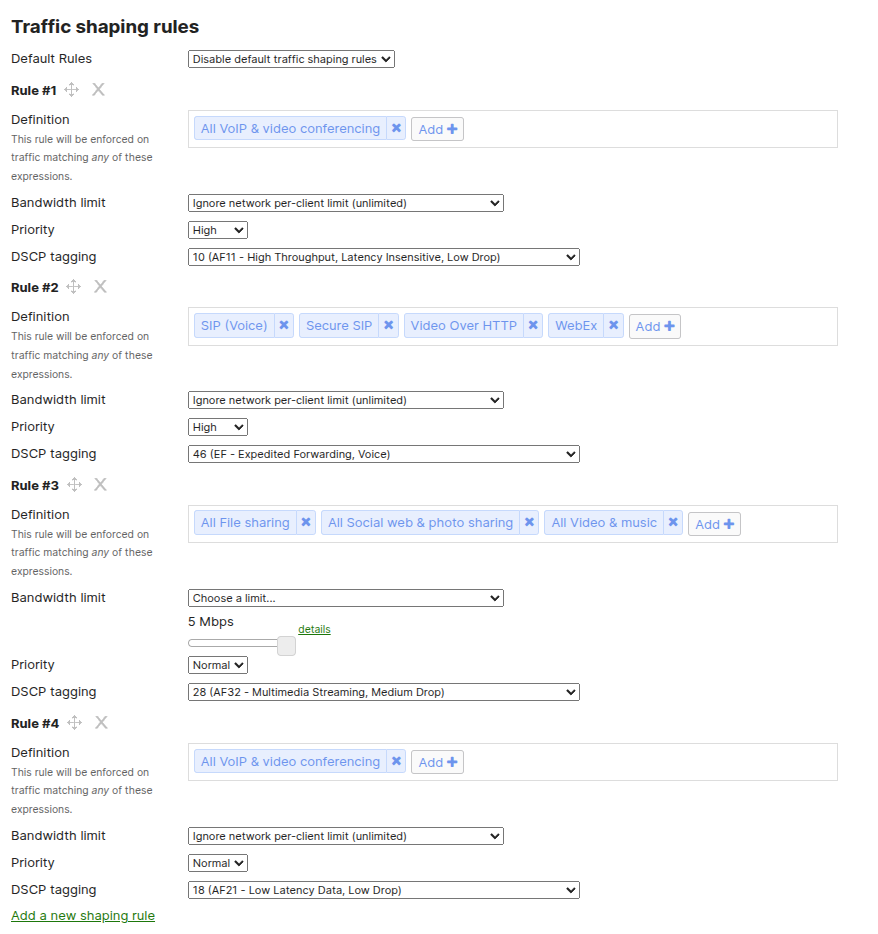This screenshot has height=934, width=878.
Task: Open Rule #1 DSCP tagging dropdown
Action: click(384, 257)
